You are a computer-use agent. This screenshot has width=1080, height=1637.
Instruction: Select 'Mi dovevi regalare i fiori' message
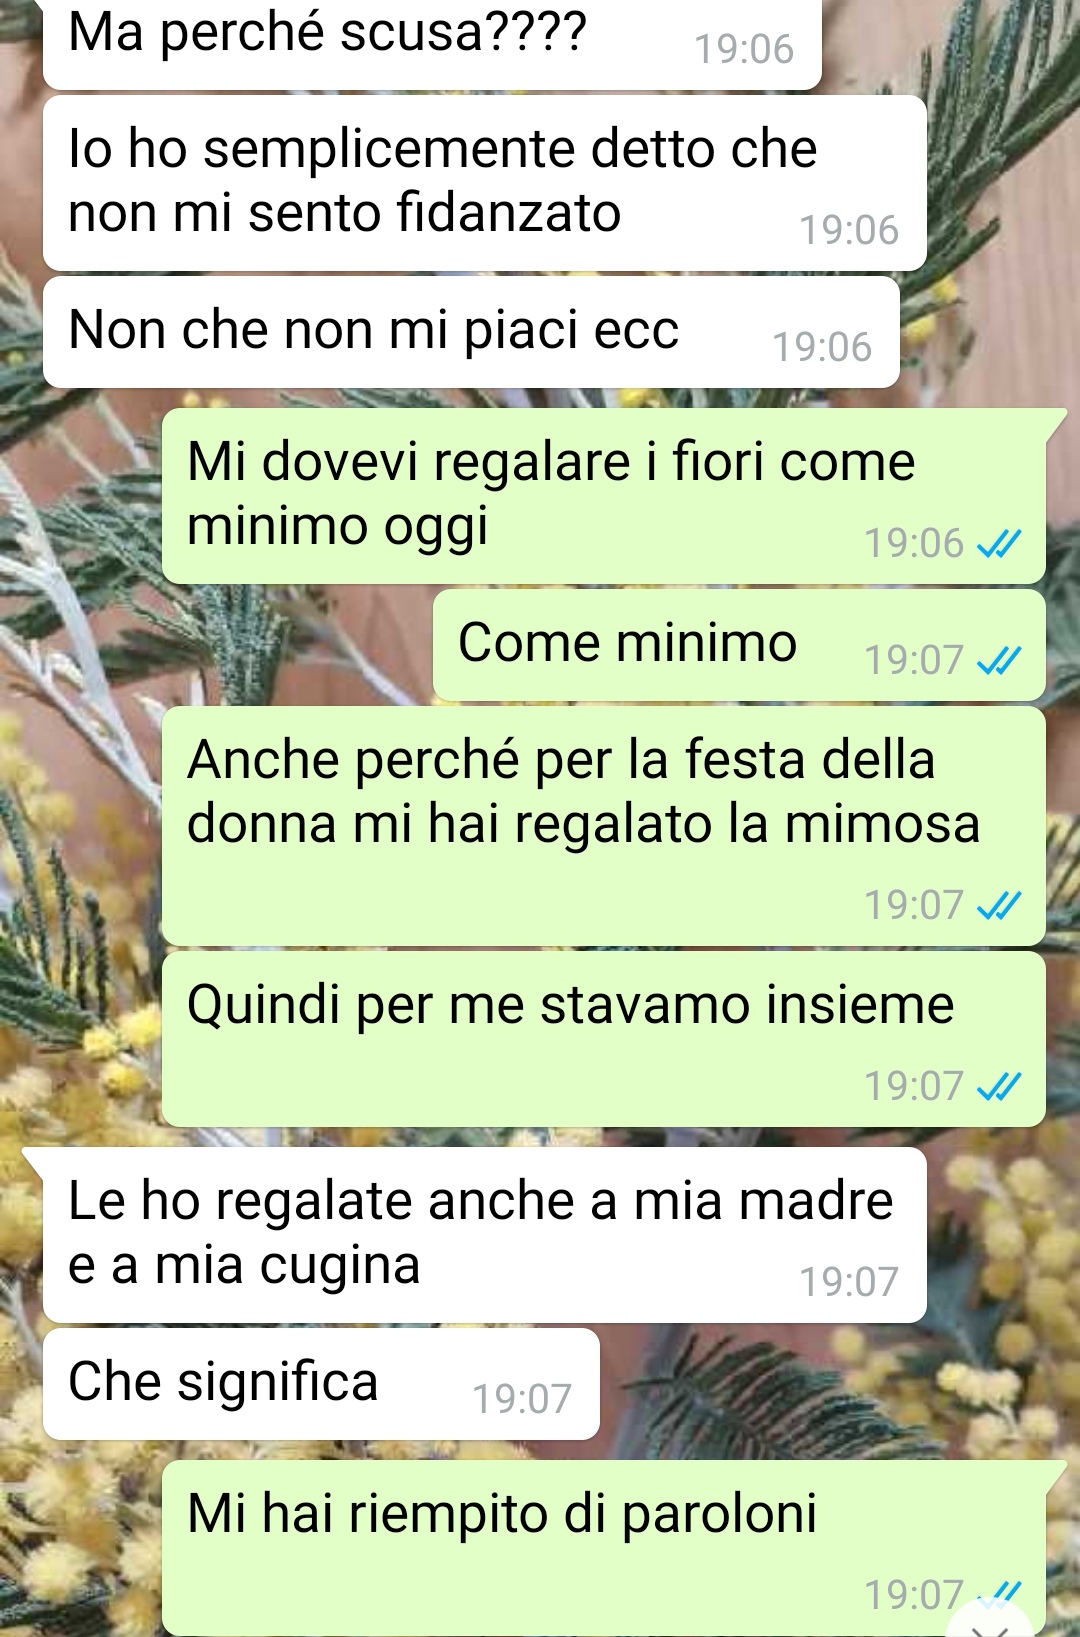(x=604, y=496)
